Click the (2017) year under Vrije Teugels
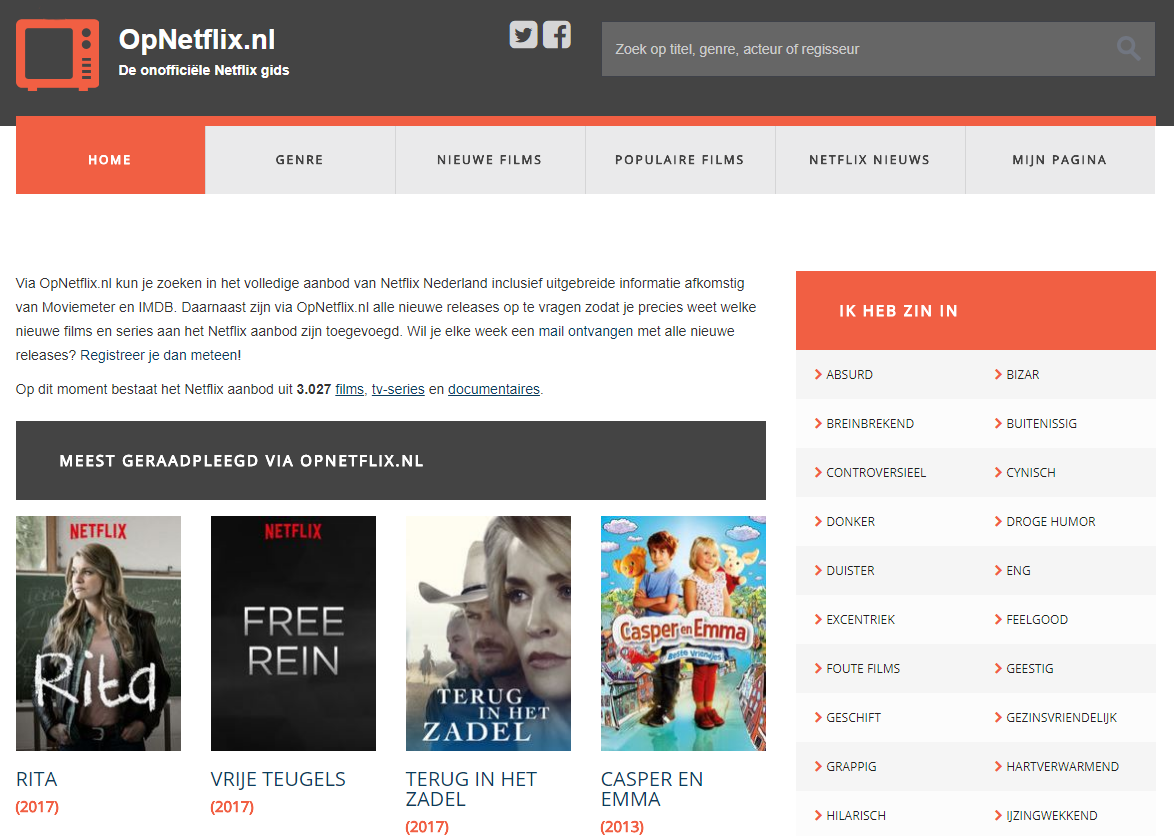The width and height of the screenshot is (1174, 836). [x=232, y=807]
